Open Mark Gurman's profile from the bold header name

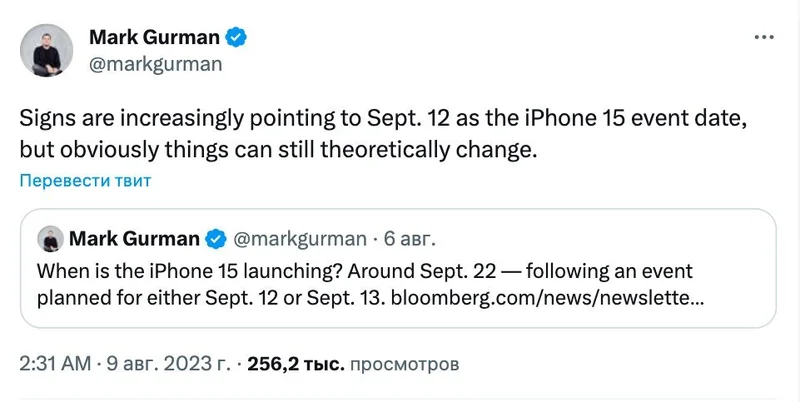pos(154,38)
